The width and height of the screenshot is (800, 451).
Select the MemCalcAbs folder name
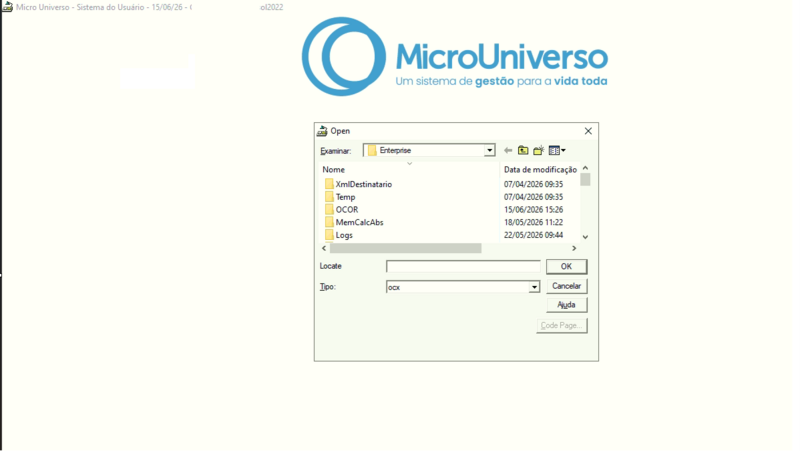[359, 222]
